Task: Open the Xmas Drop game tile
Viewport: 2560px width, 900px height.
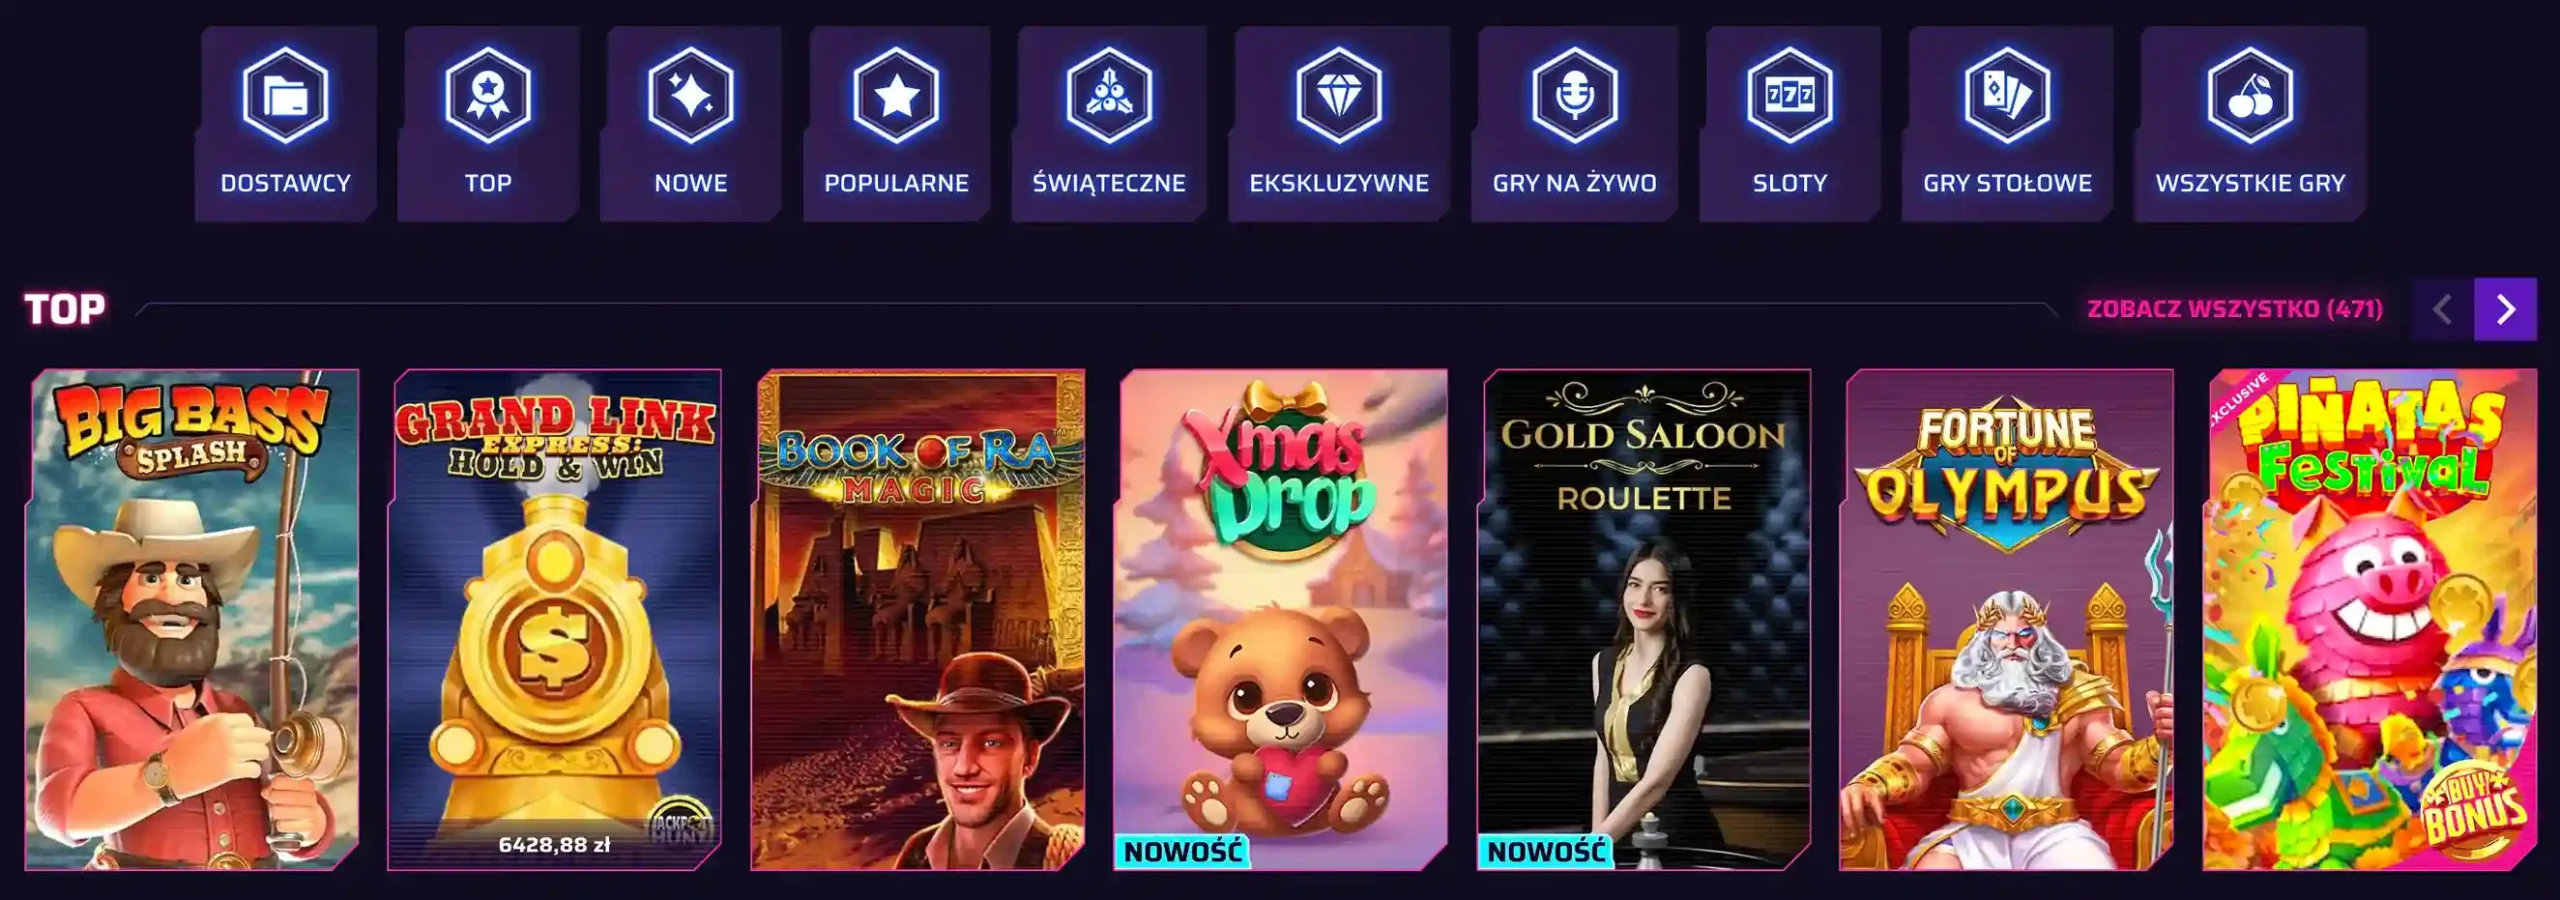Action: (1281, 620)
